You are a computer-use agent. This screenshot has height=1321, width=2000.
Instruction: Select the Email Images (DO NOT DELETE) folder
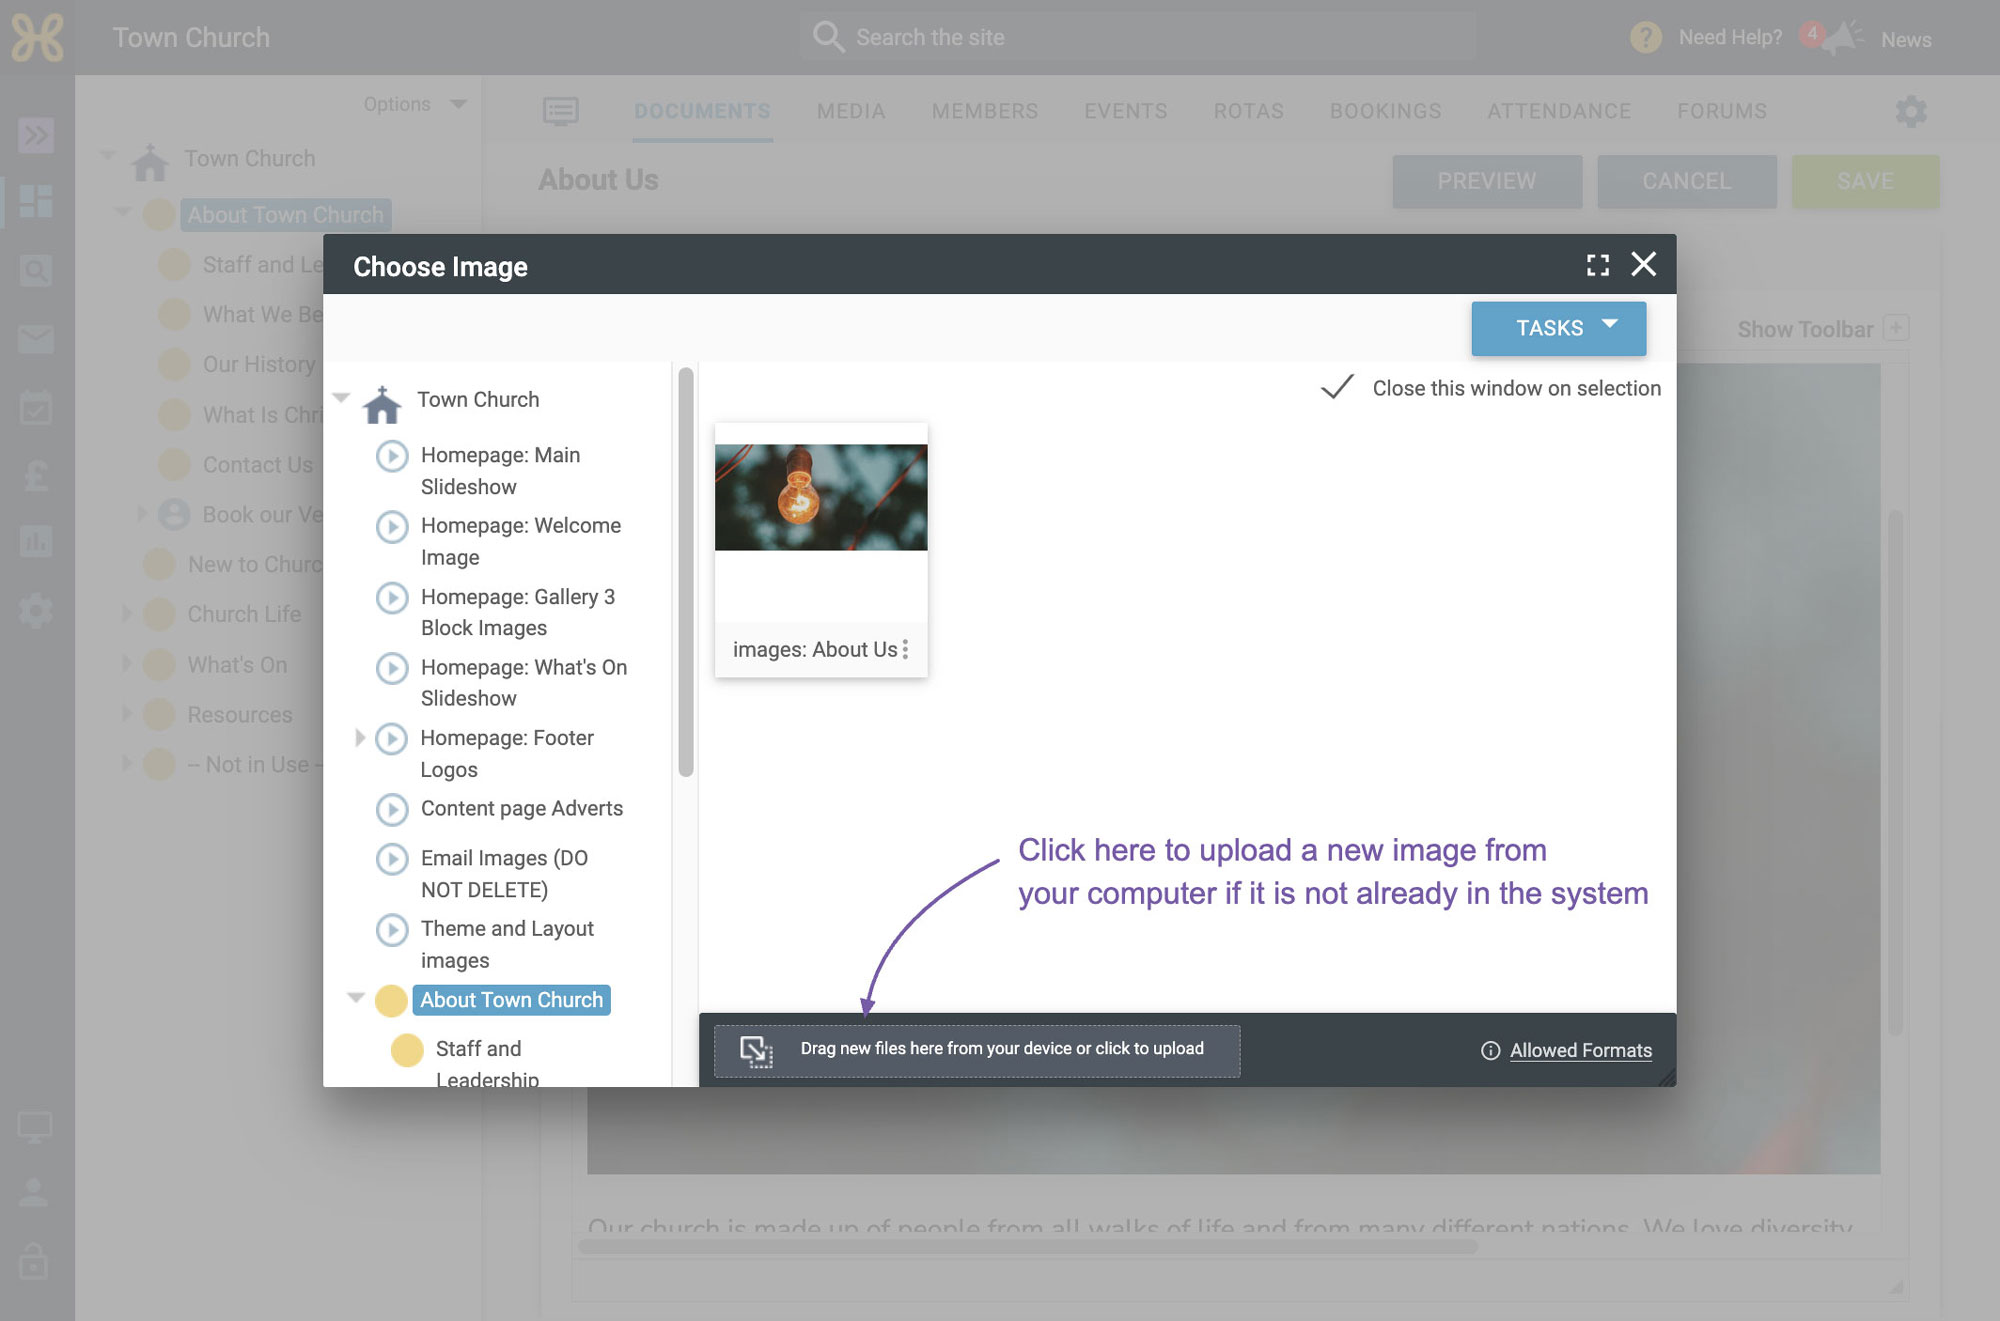point(504,874)
